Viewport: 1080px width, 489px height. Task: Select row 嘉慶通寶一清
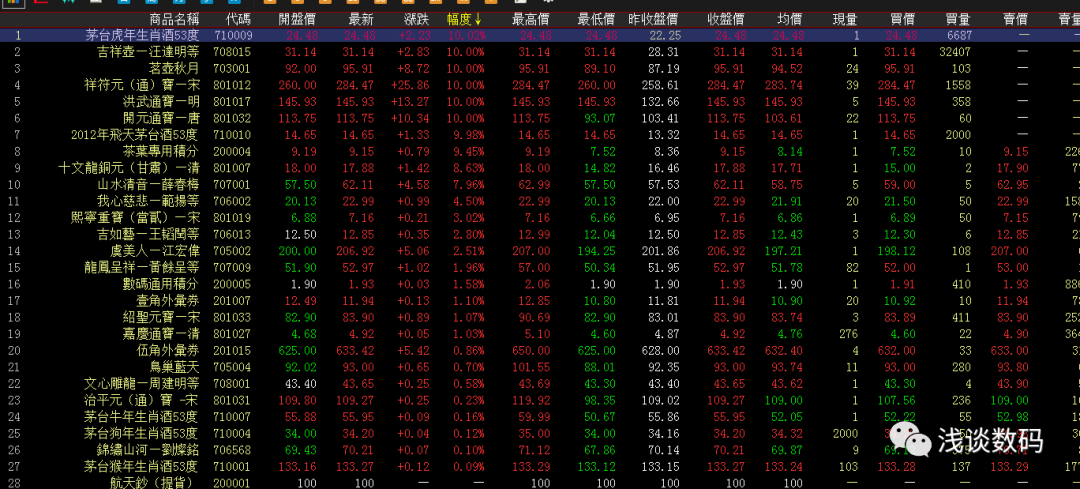[x=540, y=333]
